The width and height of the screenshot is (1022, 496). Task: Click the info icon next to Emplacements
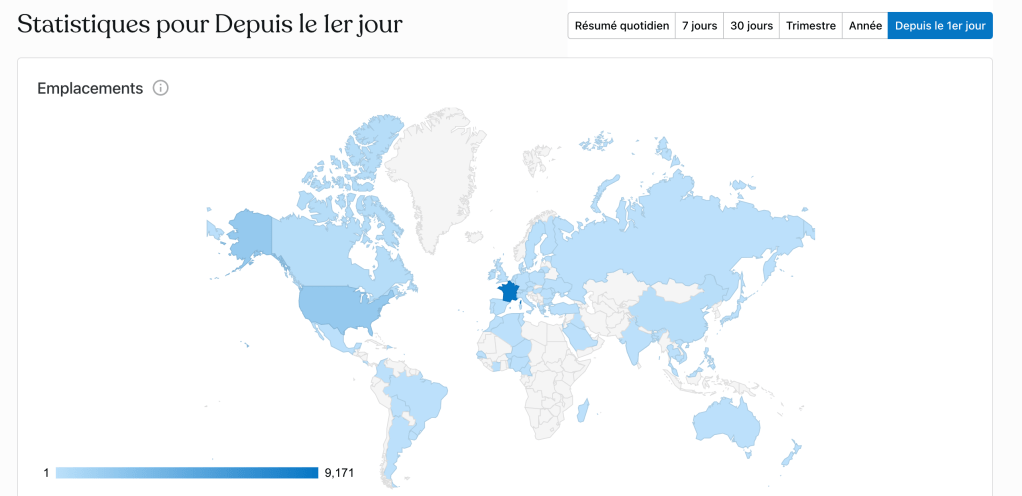(x=161, y=88)
